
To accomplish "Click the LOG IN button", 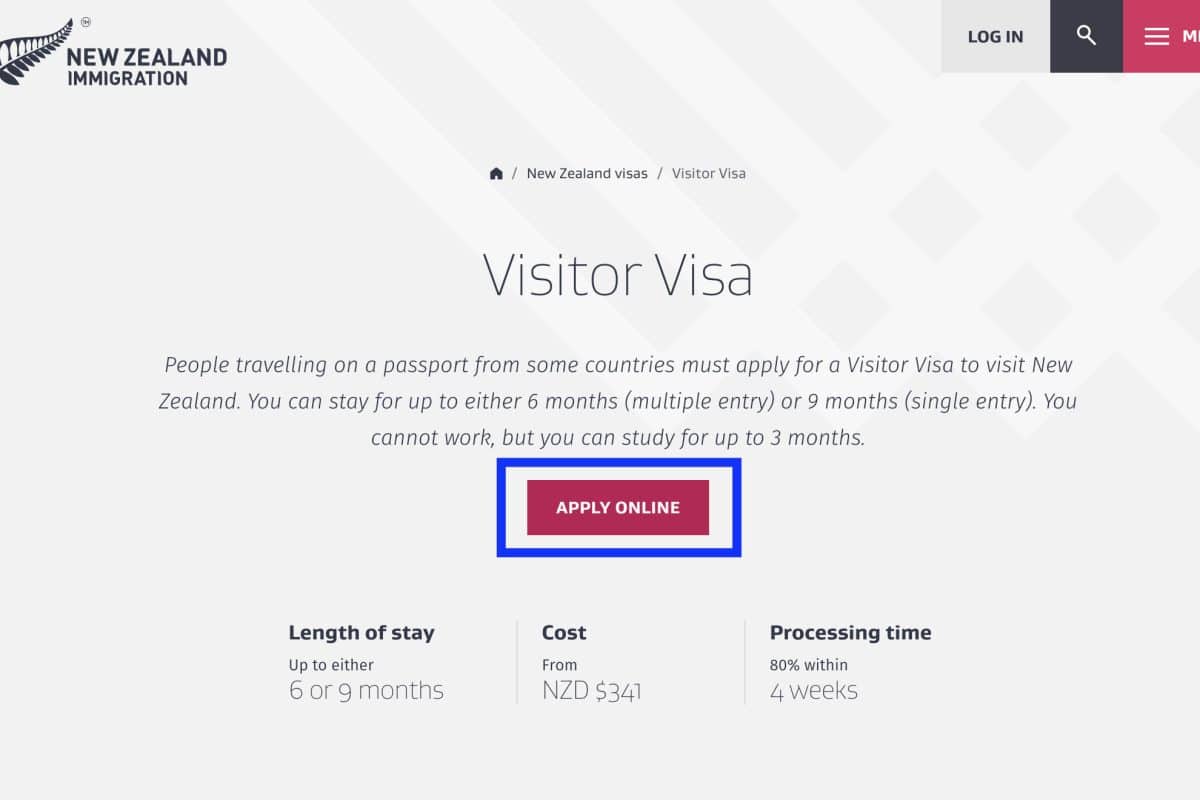I will click(995, 37).
